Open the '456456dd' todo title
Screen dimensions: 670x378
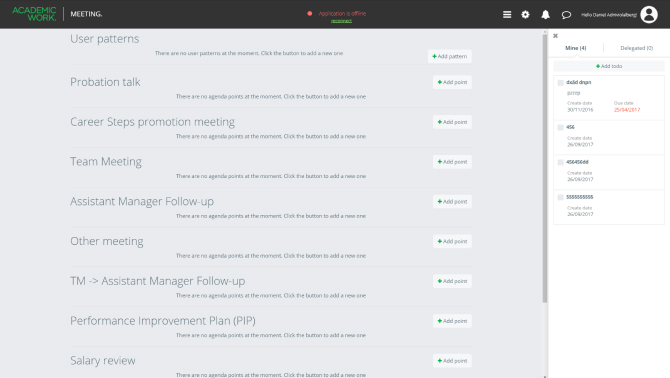[577, 162]
